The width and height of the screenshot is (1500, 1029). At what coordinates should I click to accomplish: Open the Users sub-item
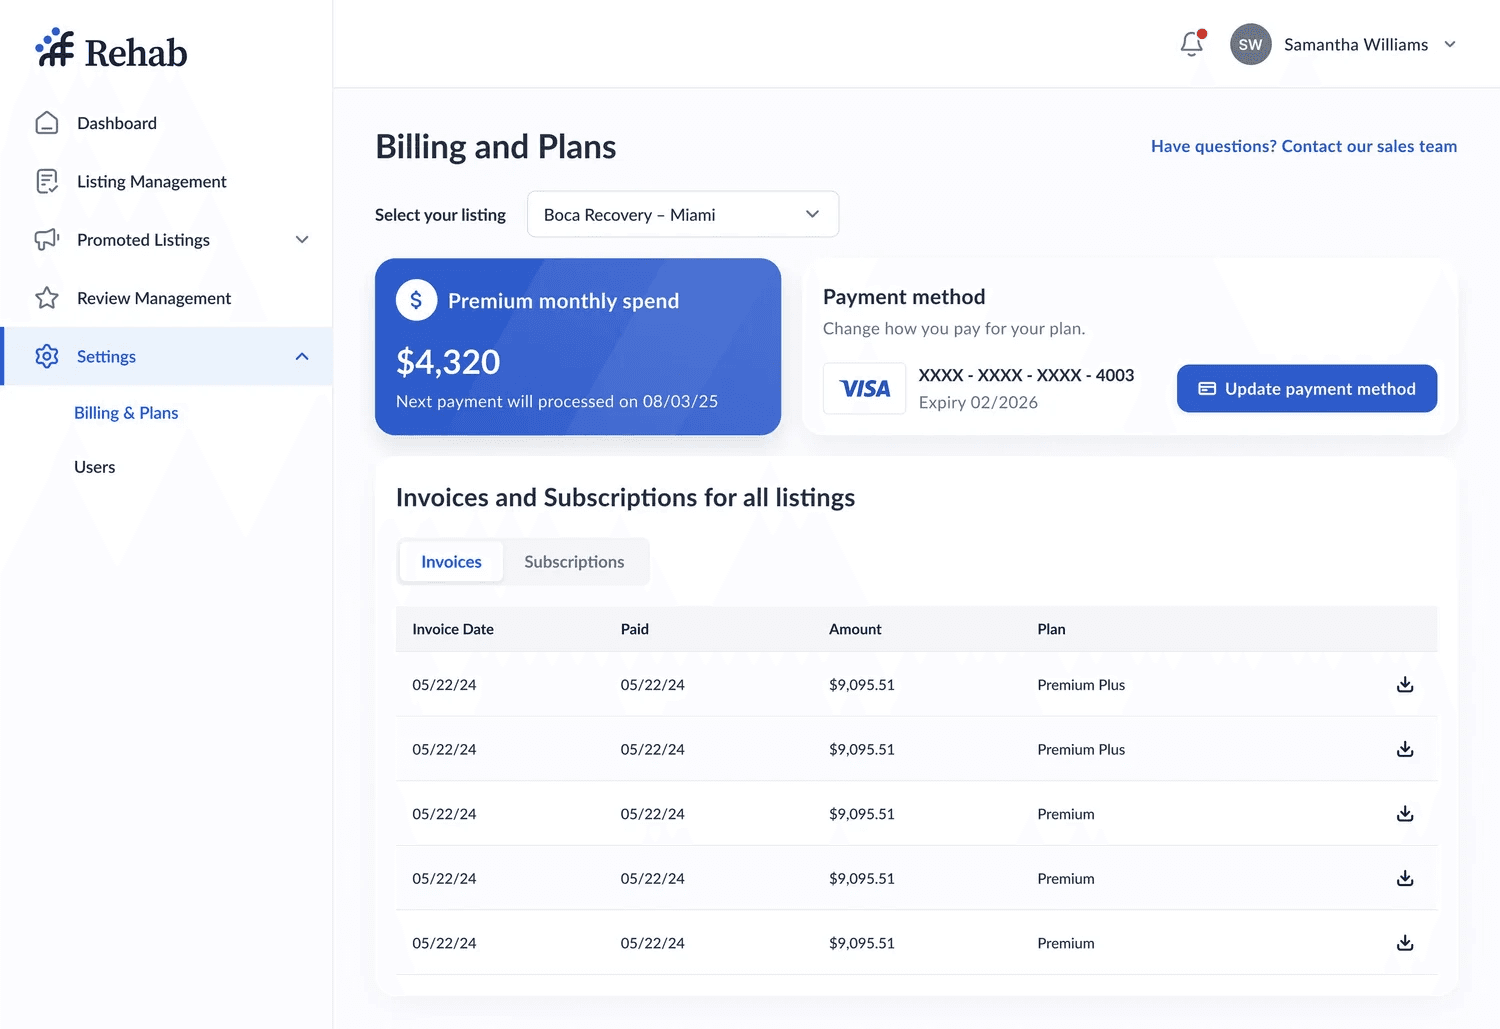pos(95,467)
